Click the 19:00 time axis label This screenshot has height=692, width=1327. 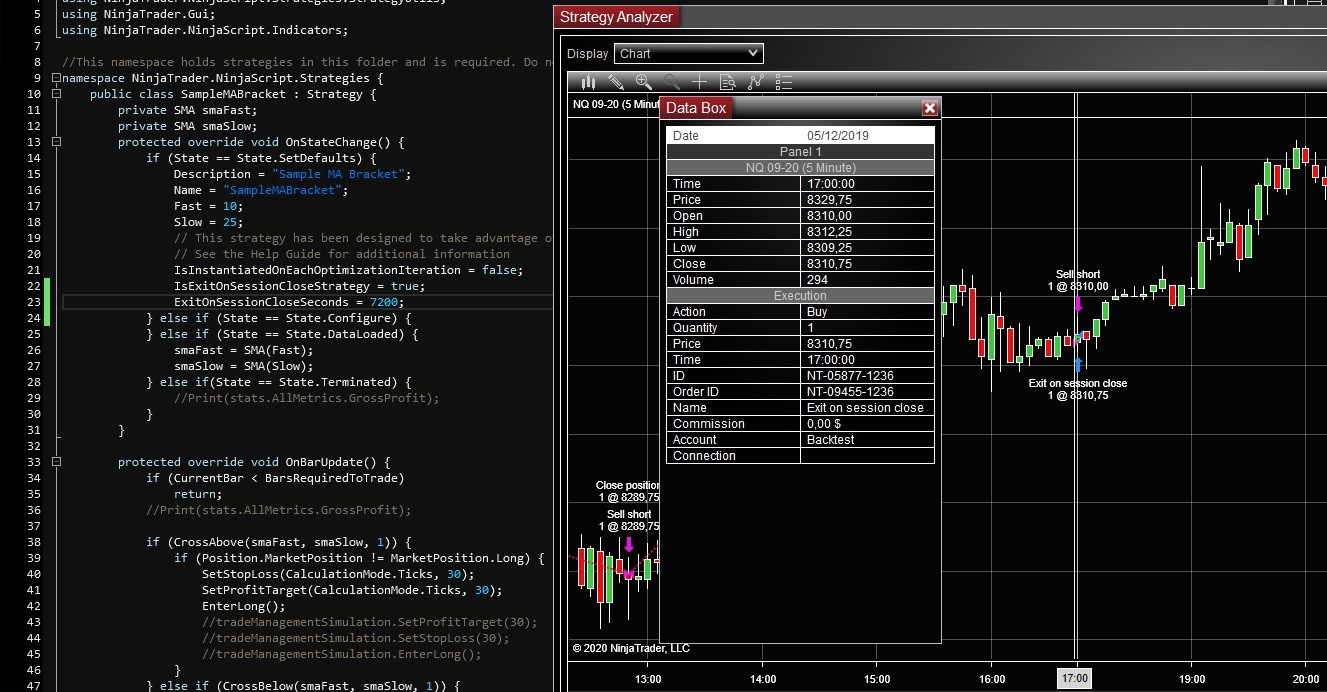1191,680
